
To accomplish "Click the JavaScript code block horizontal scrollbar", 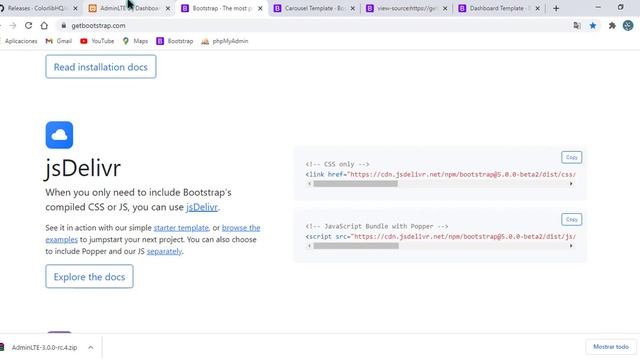I will [356, 246].
